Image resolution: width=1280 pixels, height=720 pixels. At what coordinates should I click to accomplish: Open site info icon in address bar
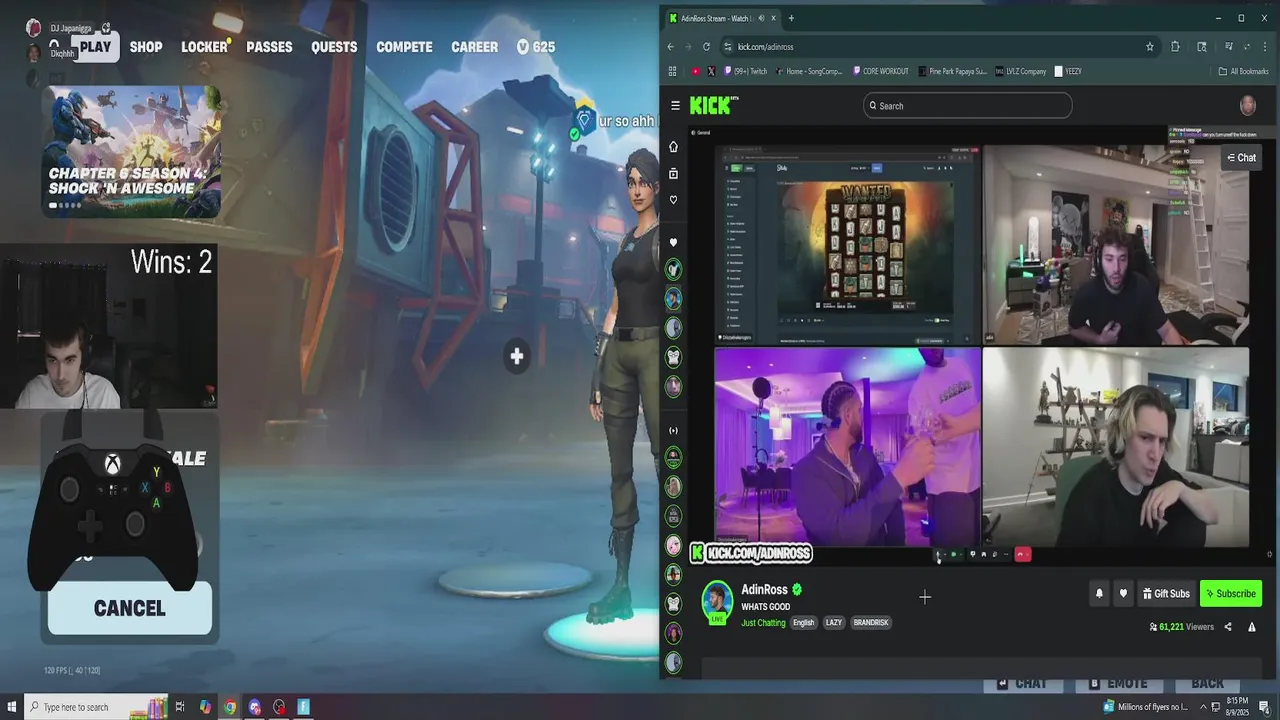(x=727, y=47)
